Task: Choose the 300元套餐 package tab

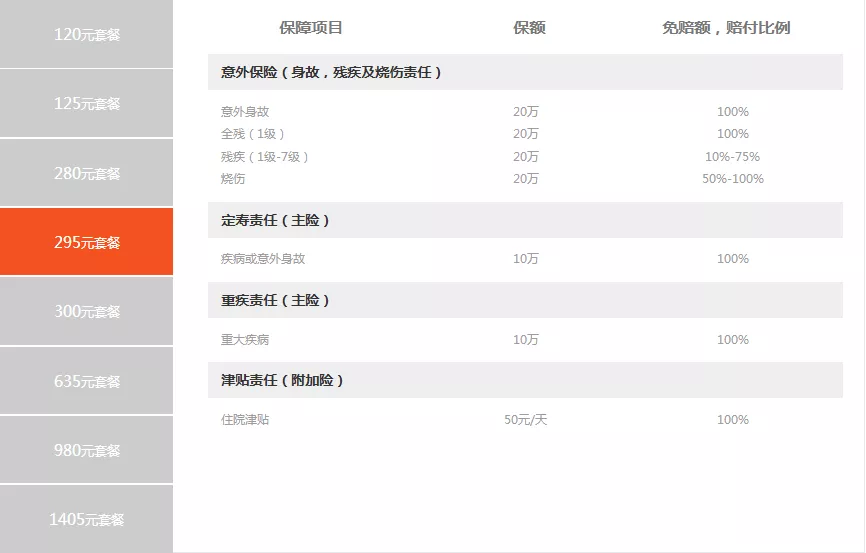Action: click(86, 311)
